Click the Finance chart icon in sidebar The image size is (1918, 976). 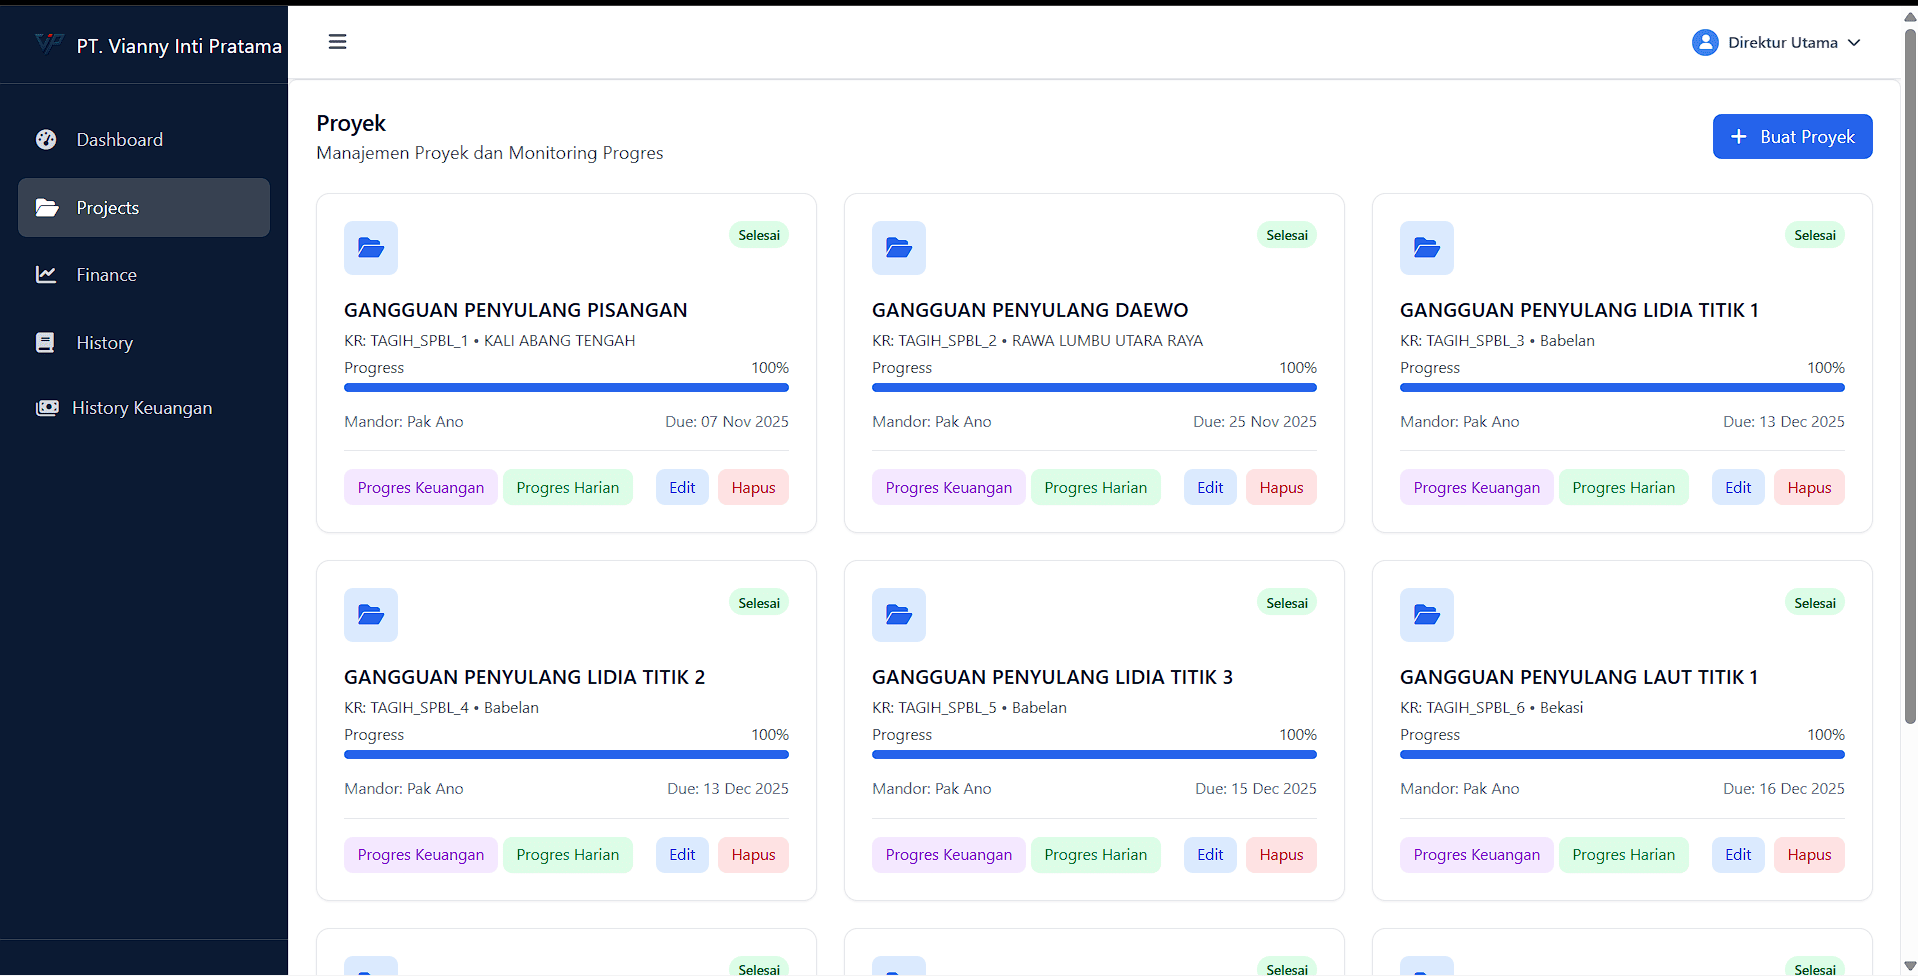[46, 275]
